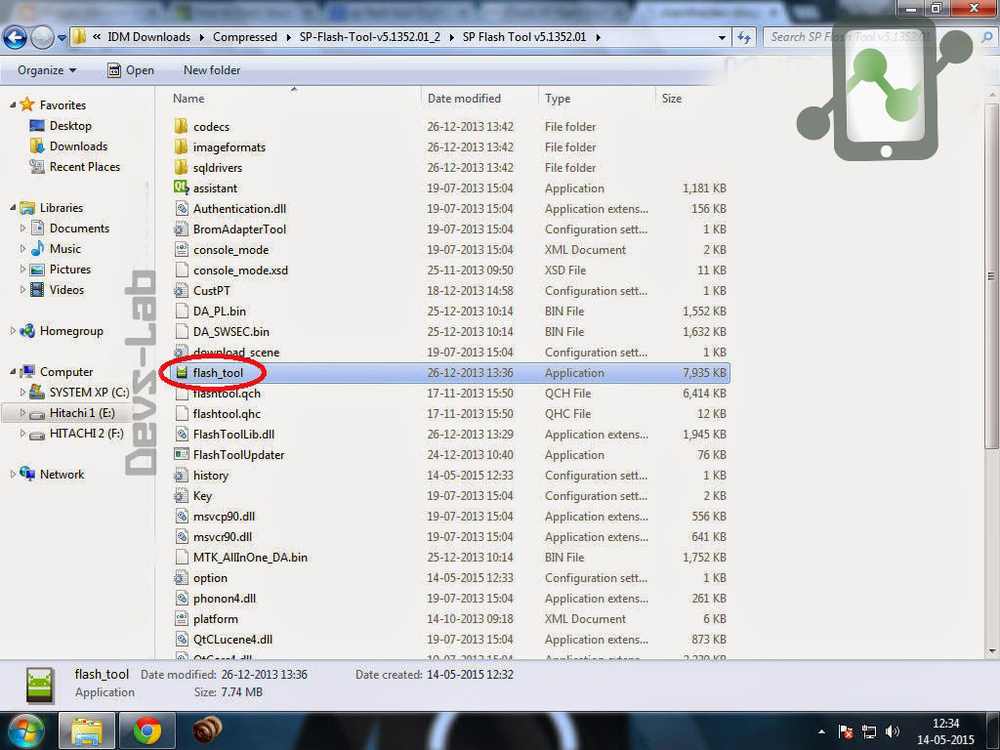1000x750 pixels.
Task: Select the CustPT configuration icon
Action: point(182,290)
